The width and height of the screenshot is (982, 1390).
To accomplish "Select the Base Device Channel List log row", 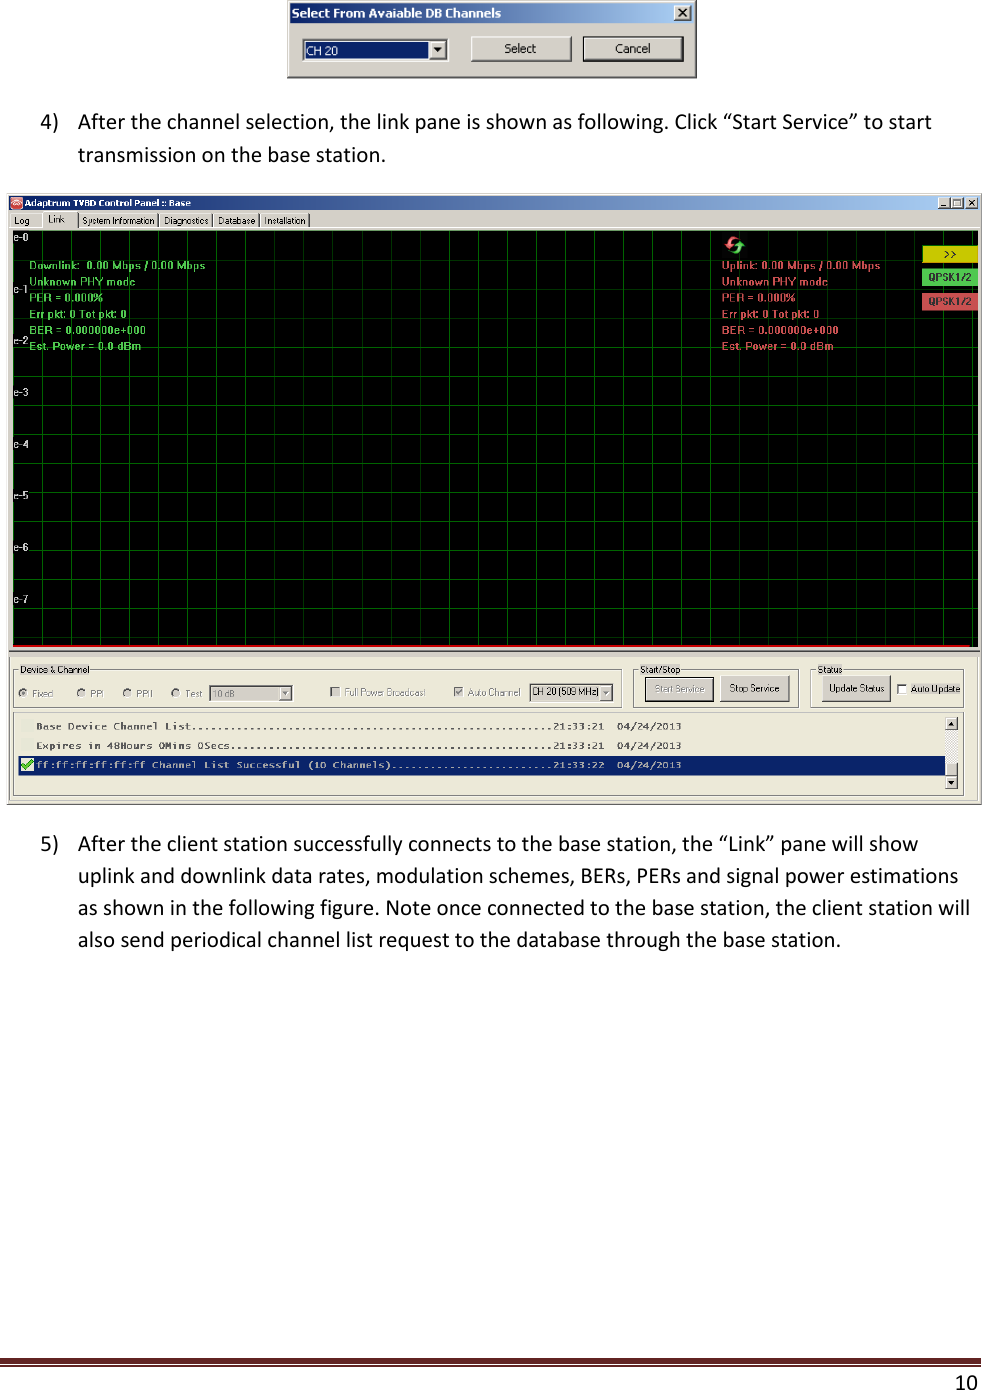I will 482,727.
